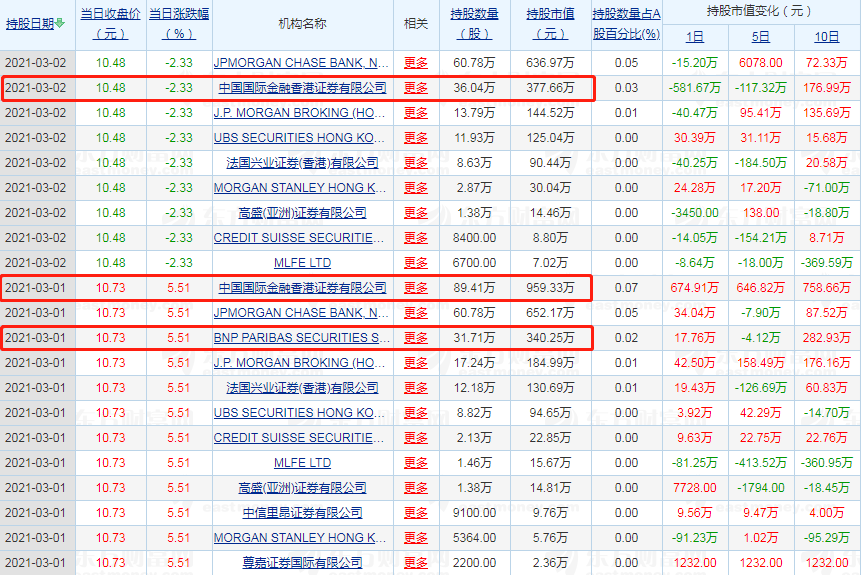Image resolution: width=861 pixels, height=575 pixels.
Task: Open 法国兴业证券(香港)有限公司 link dated 2021-03-02
Action: 303,163
